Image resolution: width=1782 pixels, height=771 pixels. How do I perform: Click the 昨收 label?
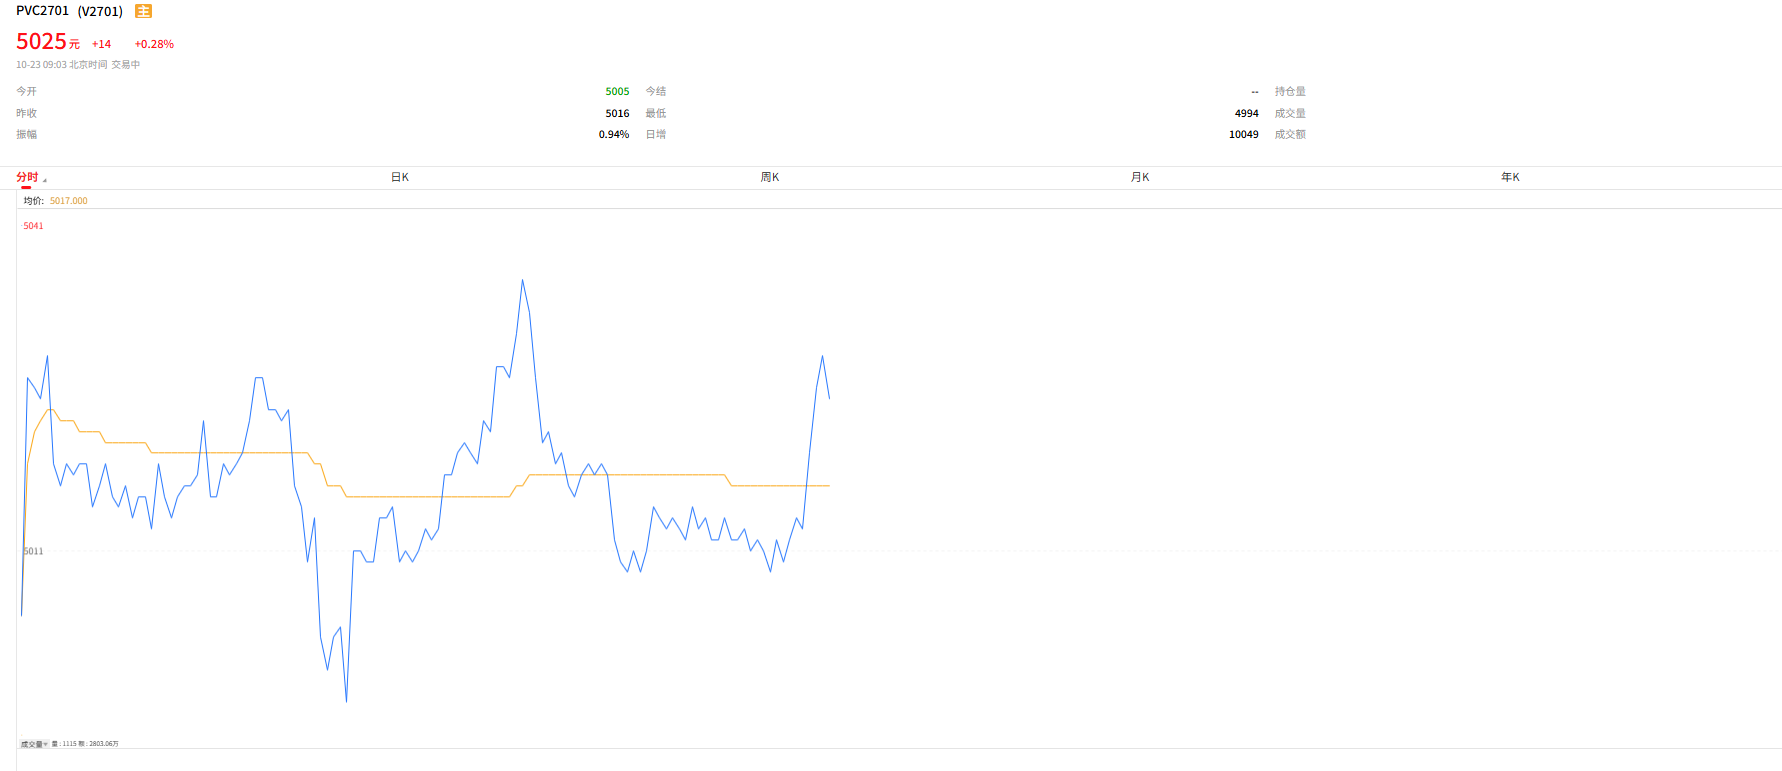[x=27, y=113]
